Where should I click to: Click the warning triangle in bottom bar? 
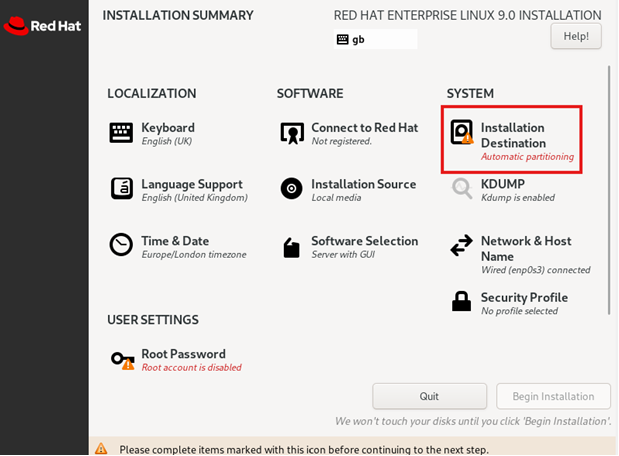click(101, 449)
